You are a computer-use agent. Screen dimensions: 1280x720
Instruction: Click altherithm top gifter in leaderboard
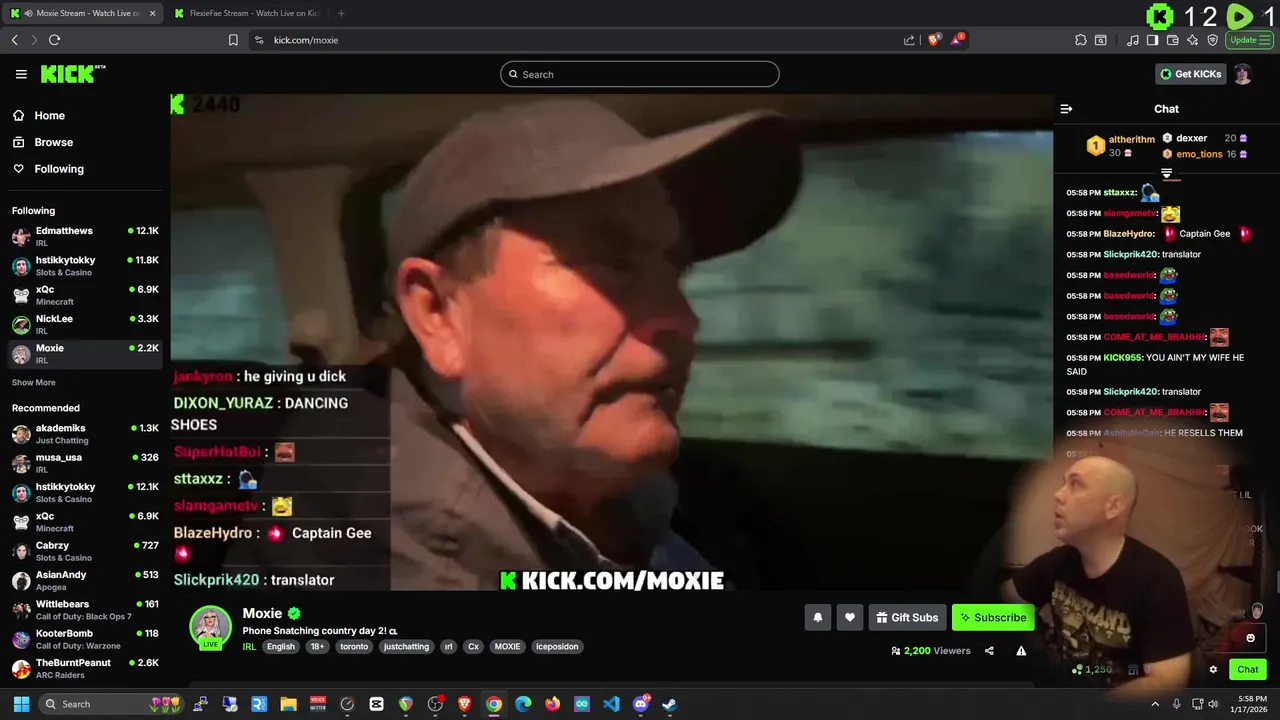(x=1121, y=146)
